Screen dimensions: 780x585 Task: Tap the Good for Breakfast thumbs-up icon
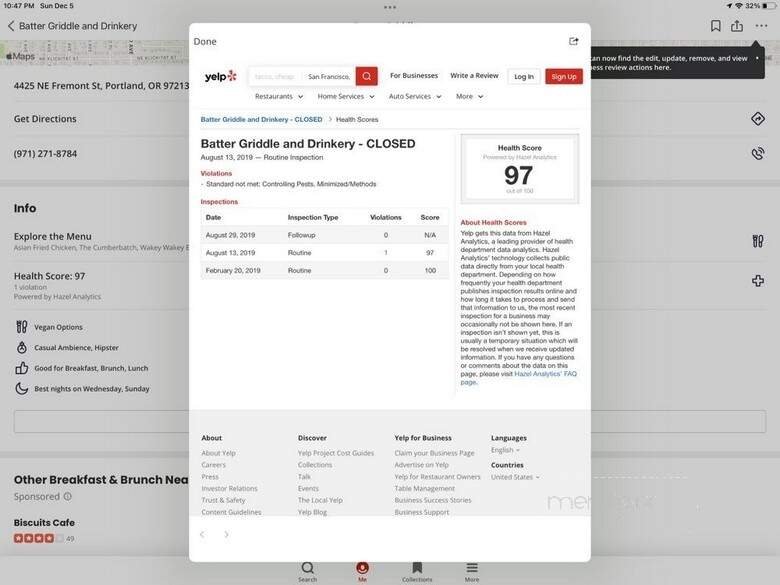pos(21,368)
